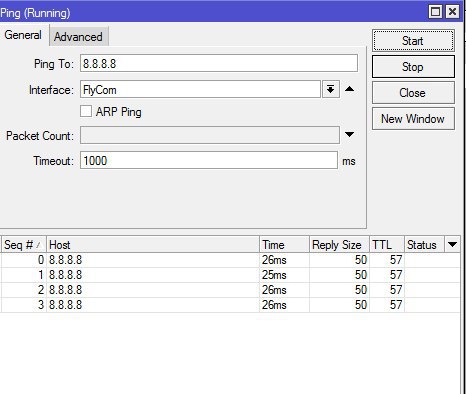Close the Ping window with X icon
466x394 pixels.
[x=452, y=12]
